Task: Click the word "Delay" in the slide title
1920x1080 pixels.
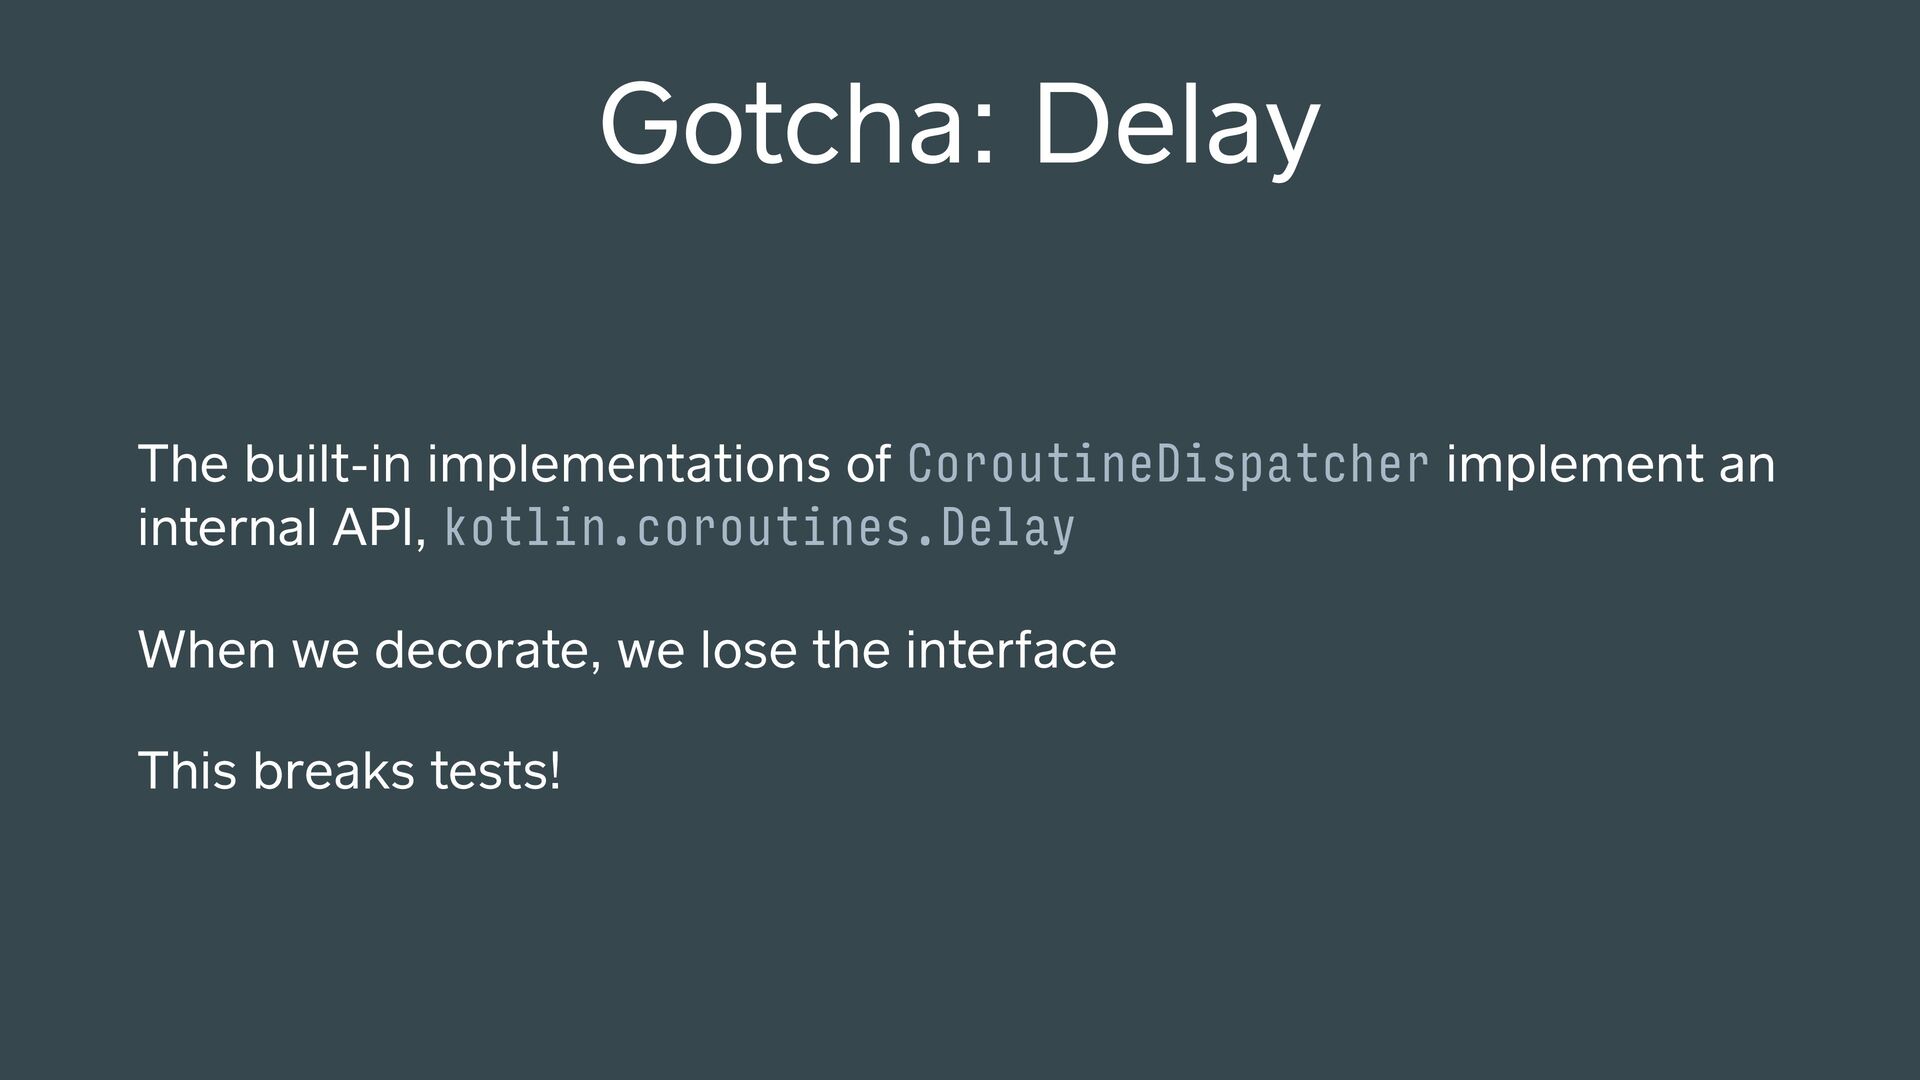Action: click(1176, 129)
